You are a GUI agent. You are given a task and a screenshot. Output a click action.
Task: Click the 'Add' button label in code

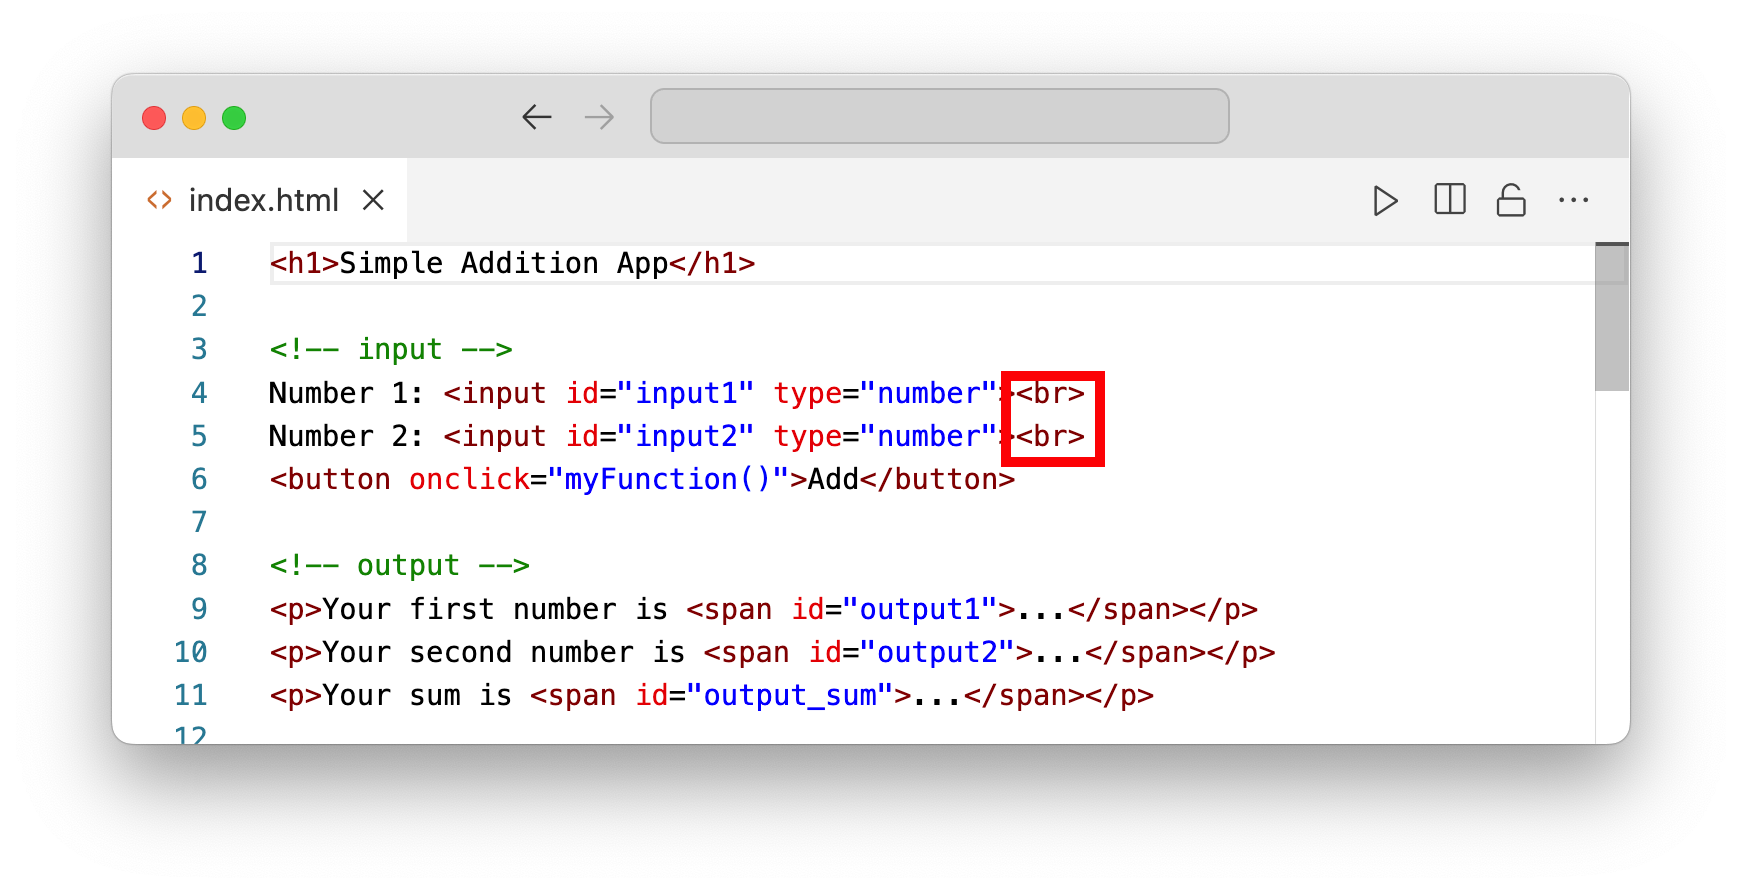click(834, 479)
